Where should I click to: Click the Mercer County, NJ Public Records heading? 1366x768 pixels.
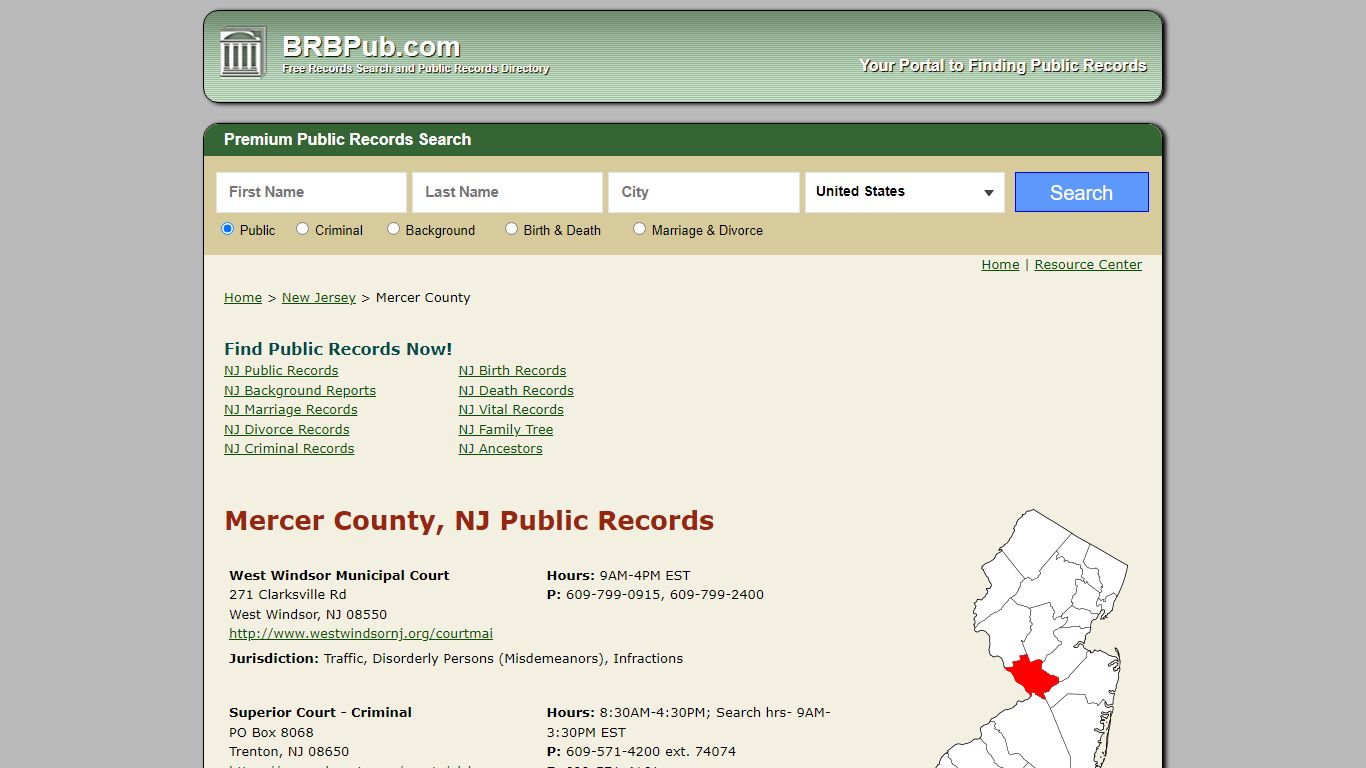coord(469,521)
